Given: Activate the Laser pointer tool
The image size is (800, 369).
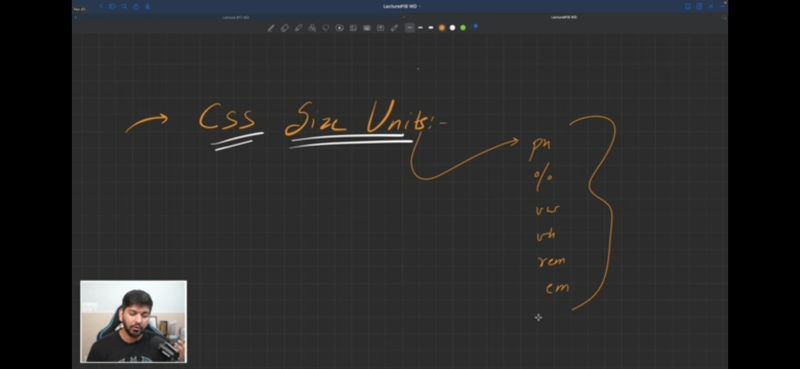Looking at the screenshot, I should coord(394,28).
